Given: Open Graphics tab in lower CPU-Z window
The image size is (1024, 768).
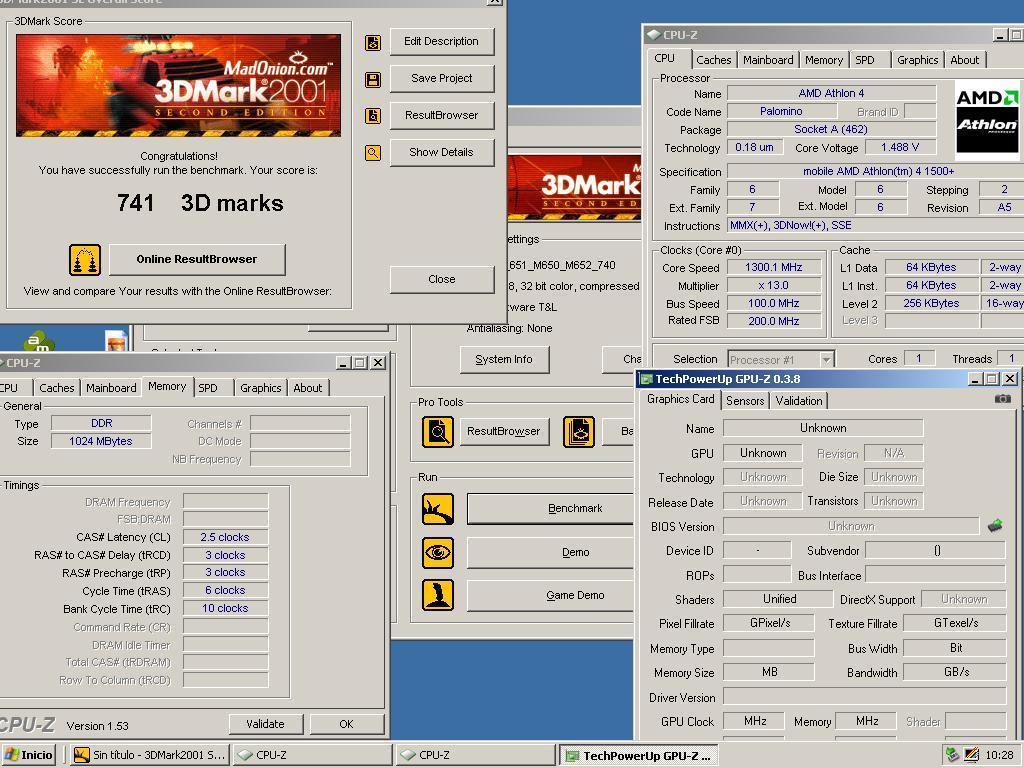Looking at the screenshot, I should pos(260,388).
